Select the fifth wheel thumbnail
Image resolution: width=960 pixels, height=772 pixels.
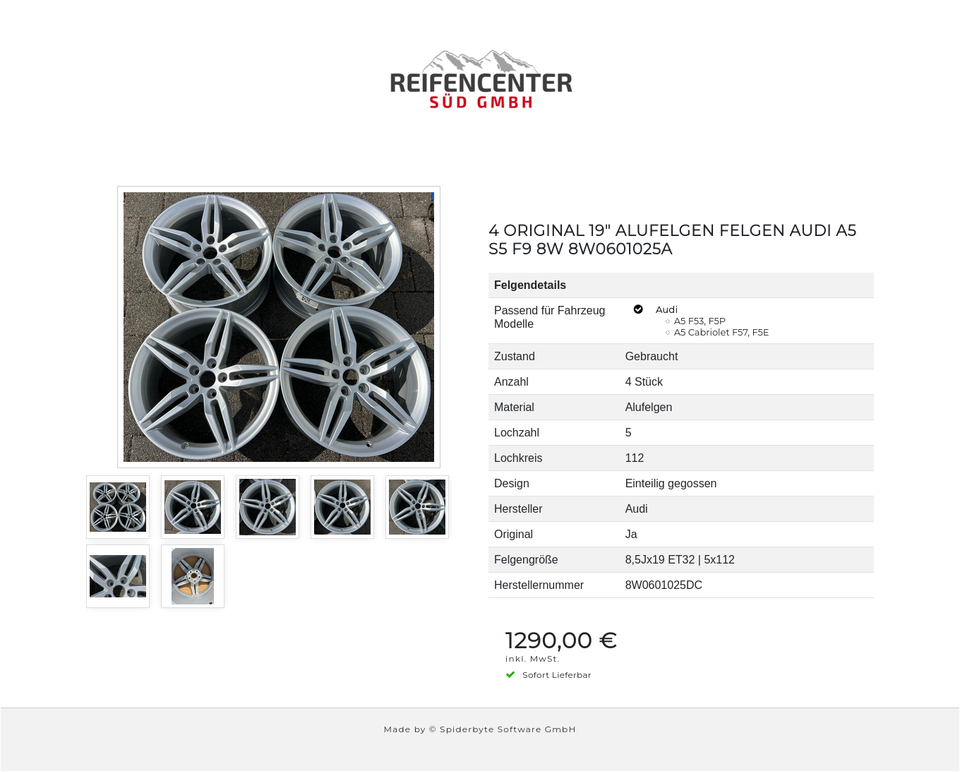pyautogui.click(x=417, y=507)
